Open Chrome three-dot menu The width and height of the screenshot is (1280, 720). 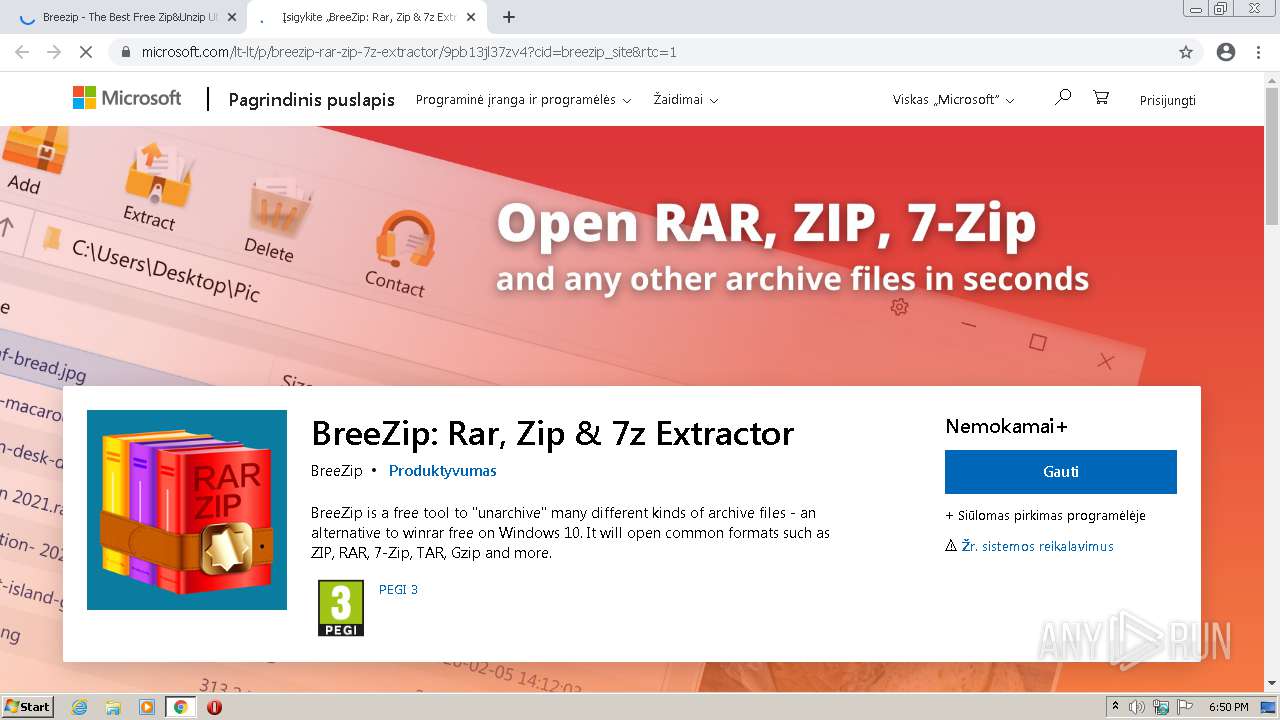[x=1258, y=52]
